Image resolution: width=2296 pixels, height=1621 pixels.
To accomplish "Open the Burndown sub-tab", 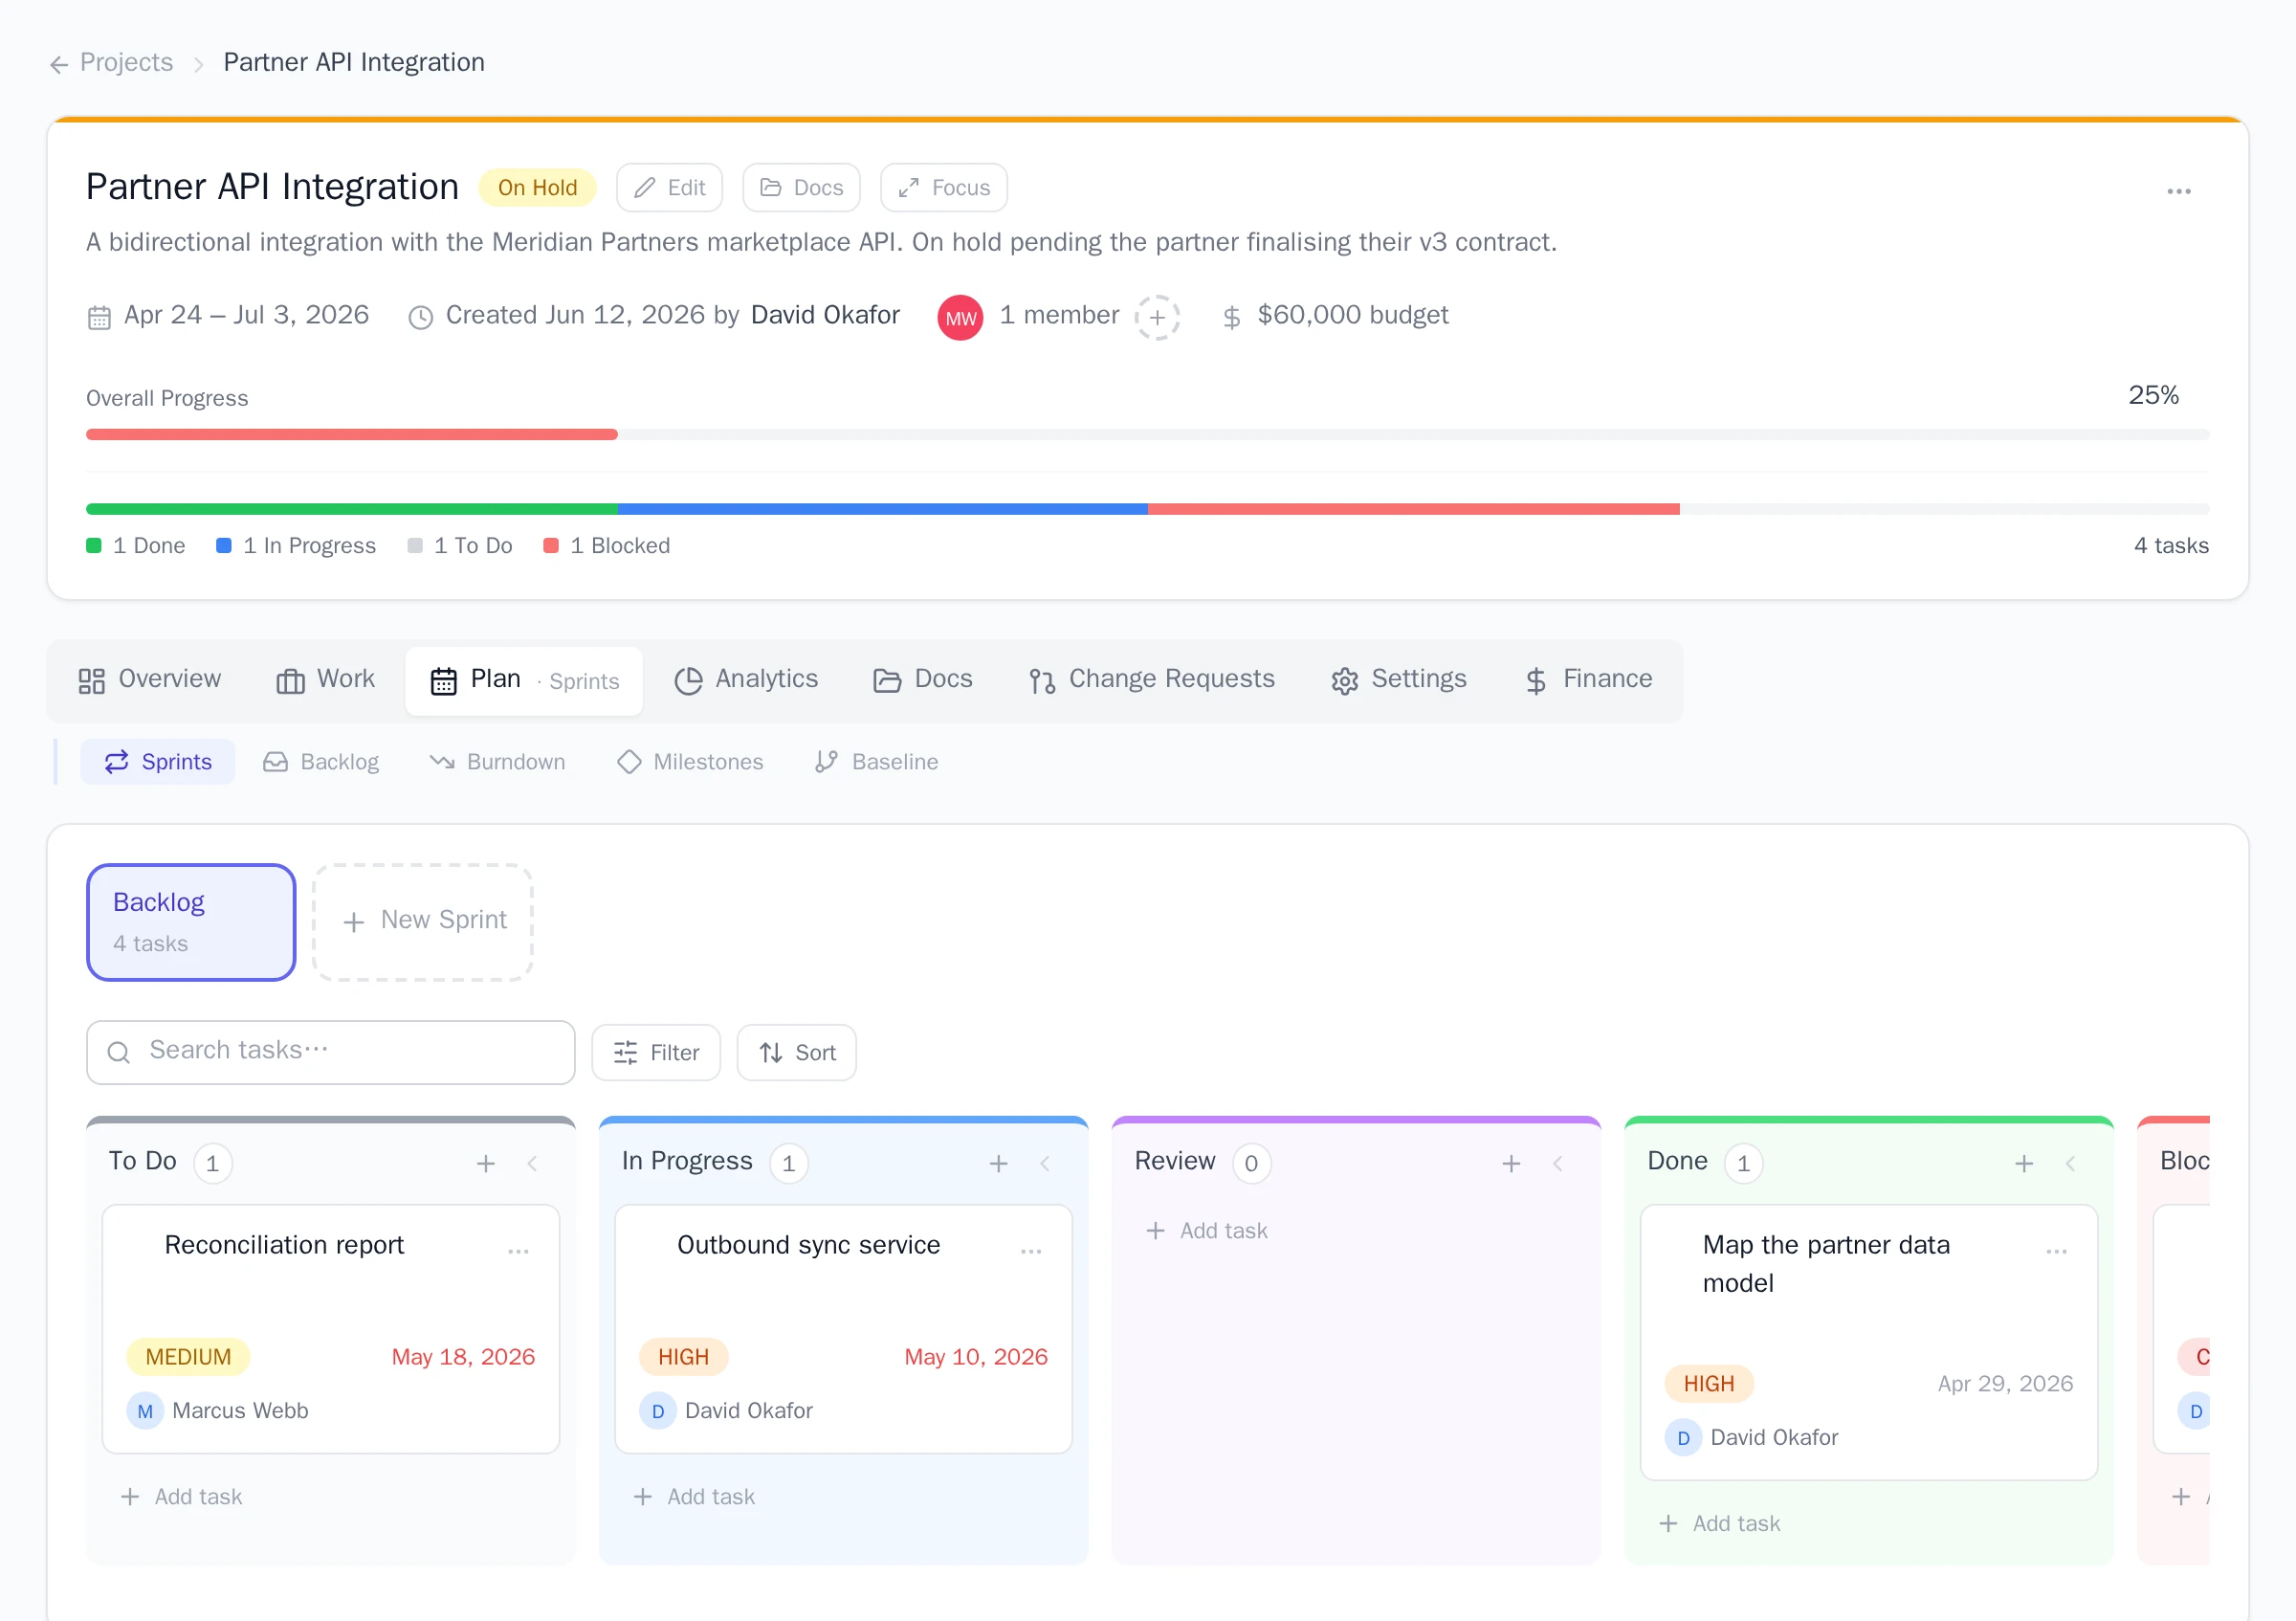I will point(497,762).
